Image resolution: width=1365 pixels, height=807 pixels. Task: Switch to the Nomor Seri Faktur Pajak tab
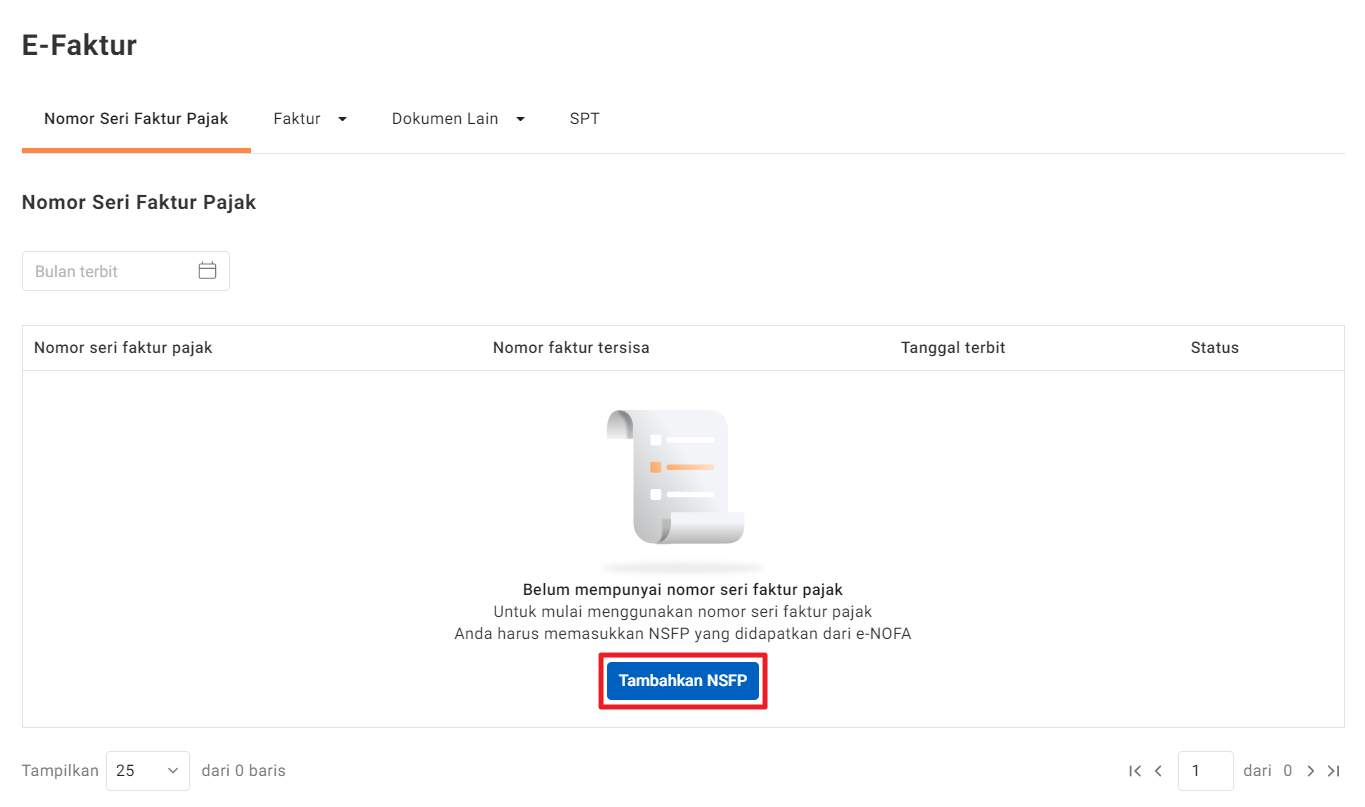click(x=136, y=119)
